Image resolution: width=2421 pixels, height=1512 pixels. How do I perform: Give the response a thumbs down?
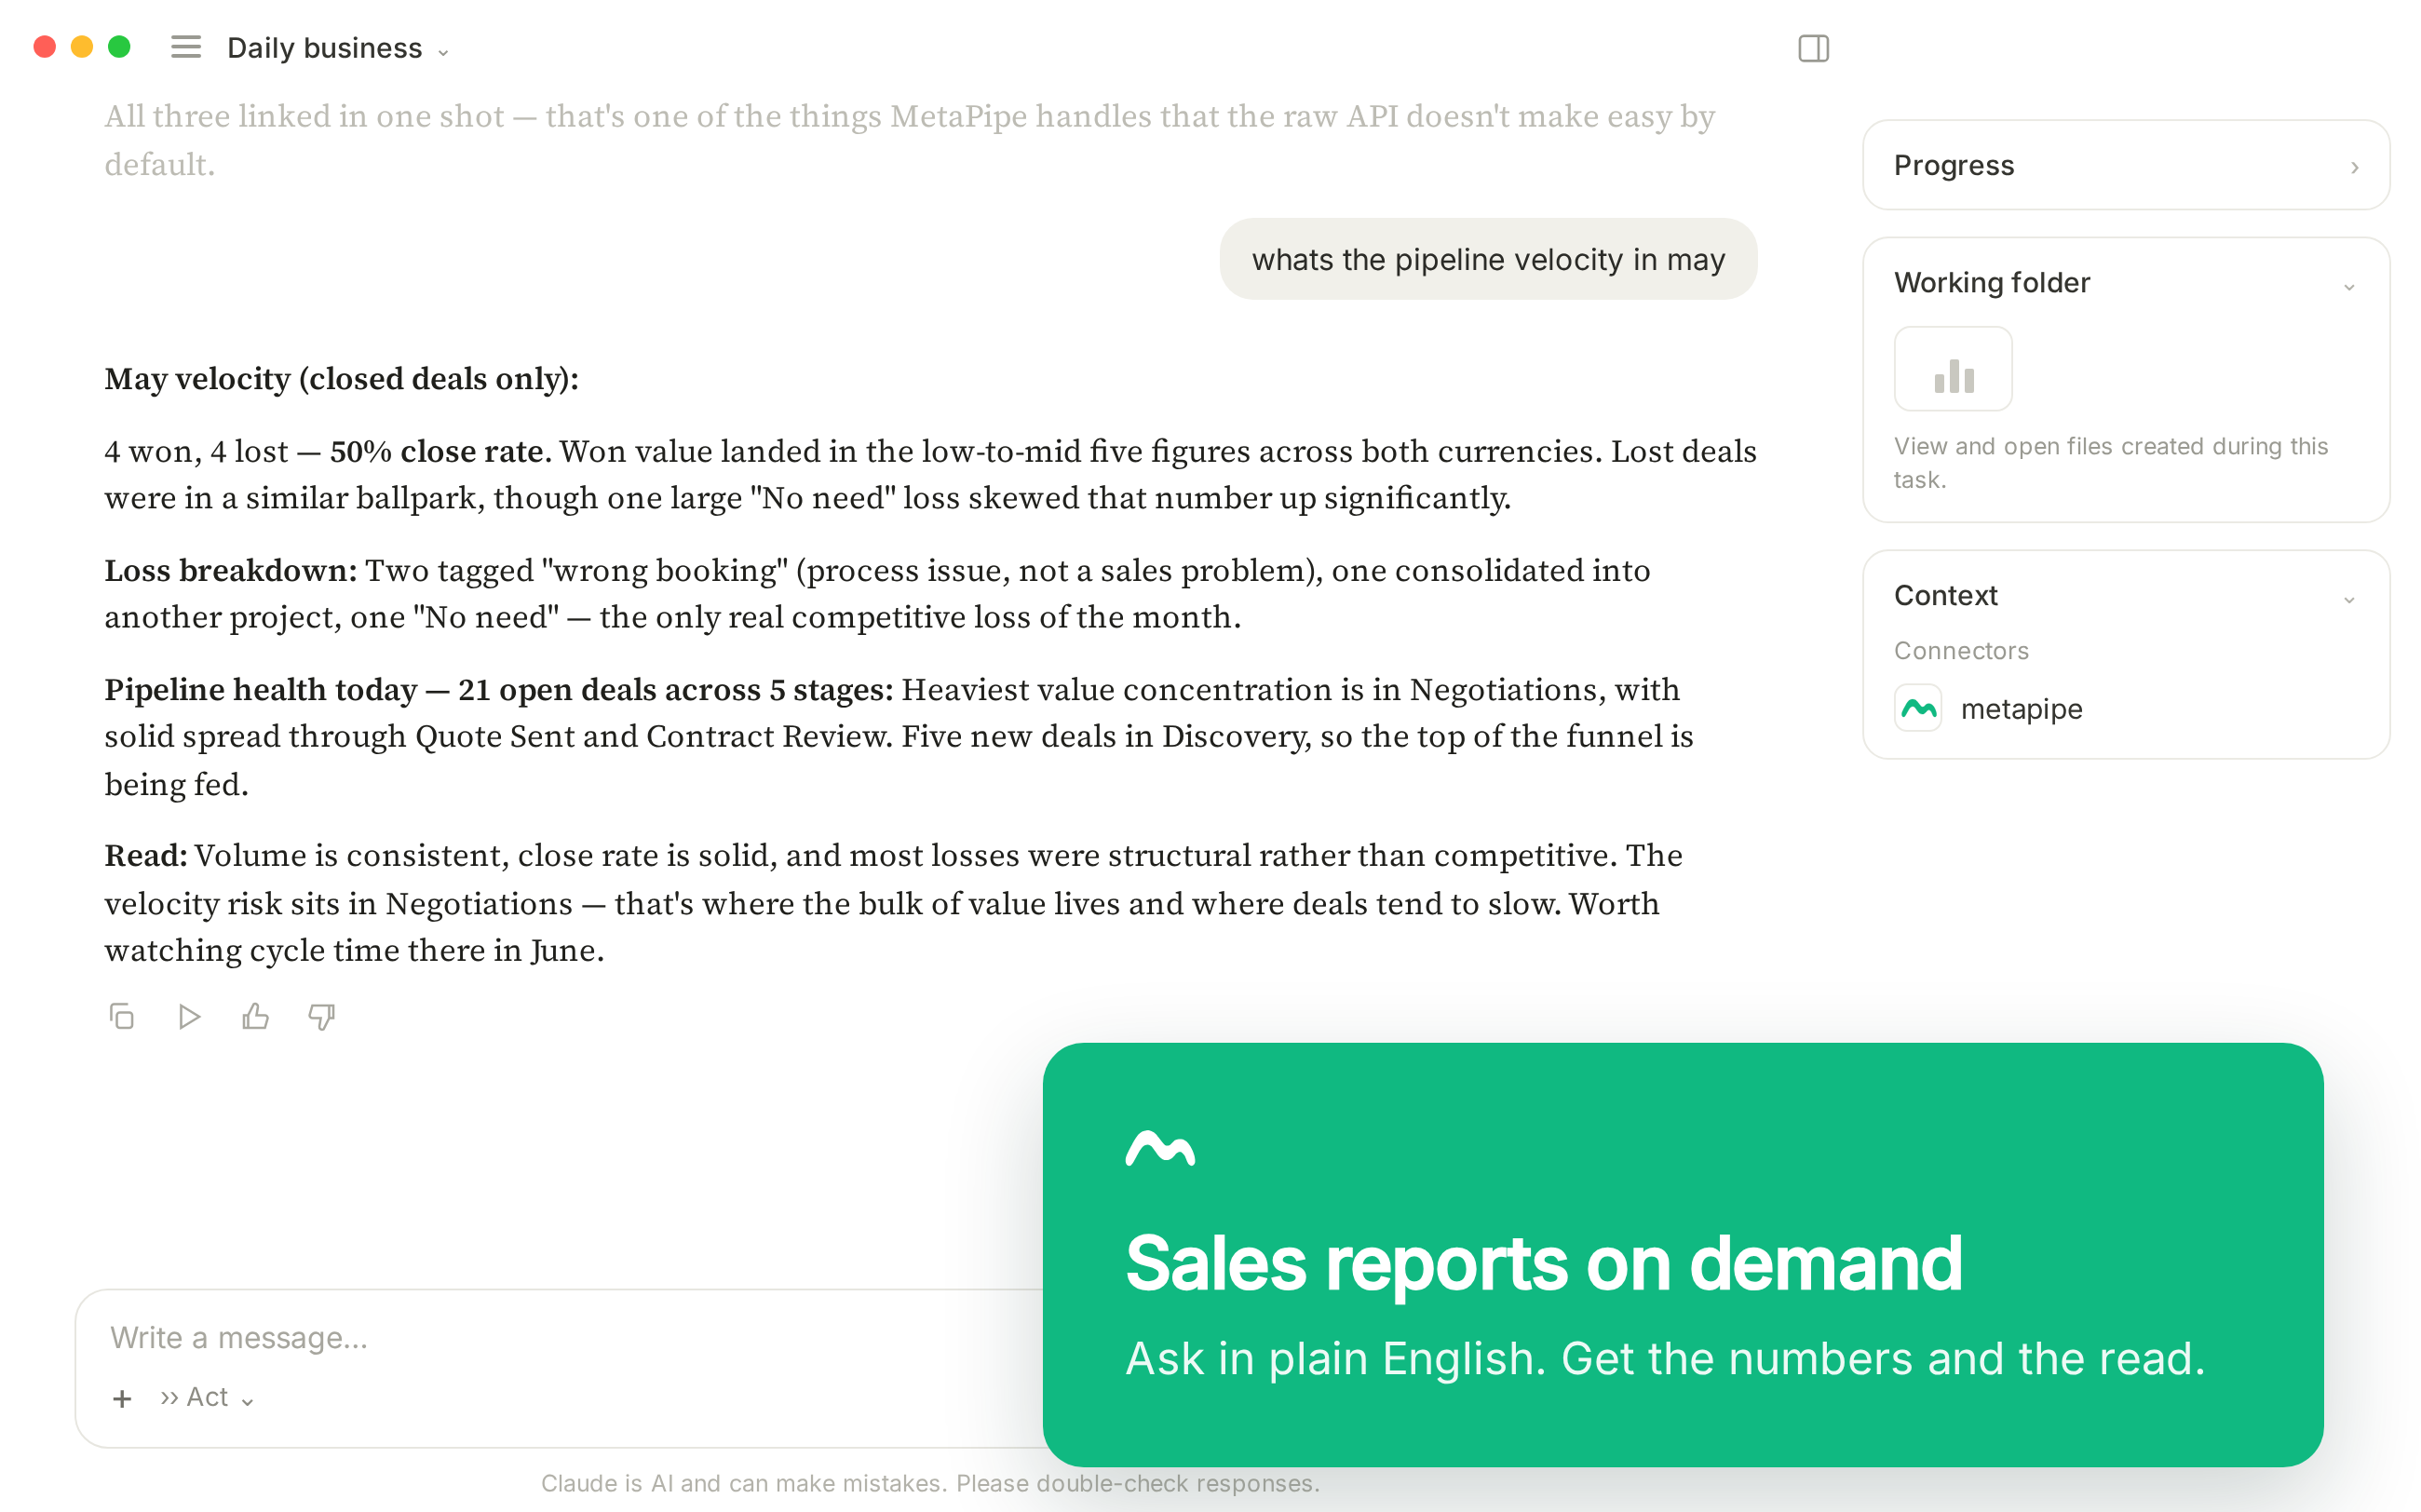pyautogui.click(x=322, y=1017)
